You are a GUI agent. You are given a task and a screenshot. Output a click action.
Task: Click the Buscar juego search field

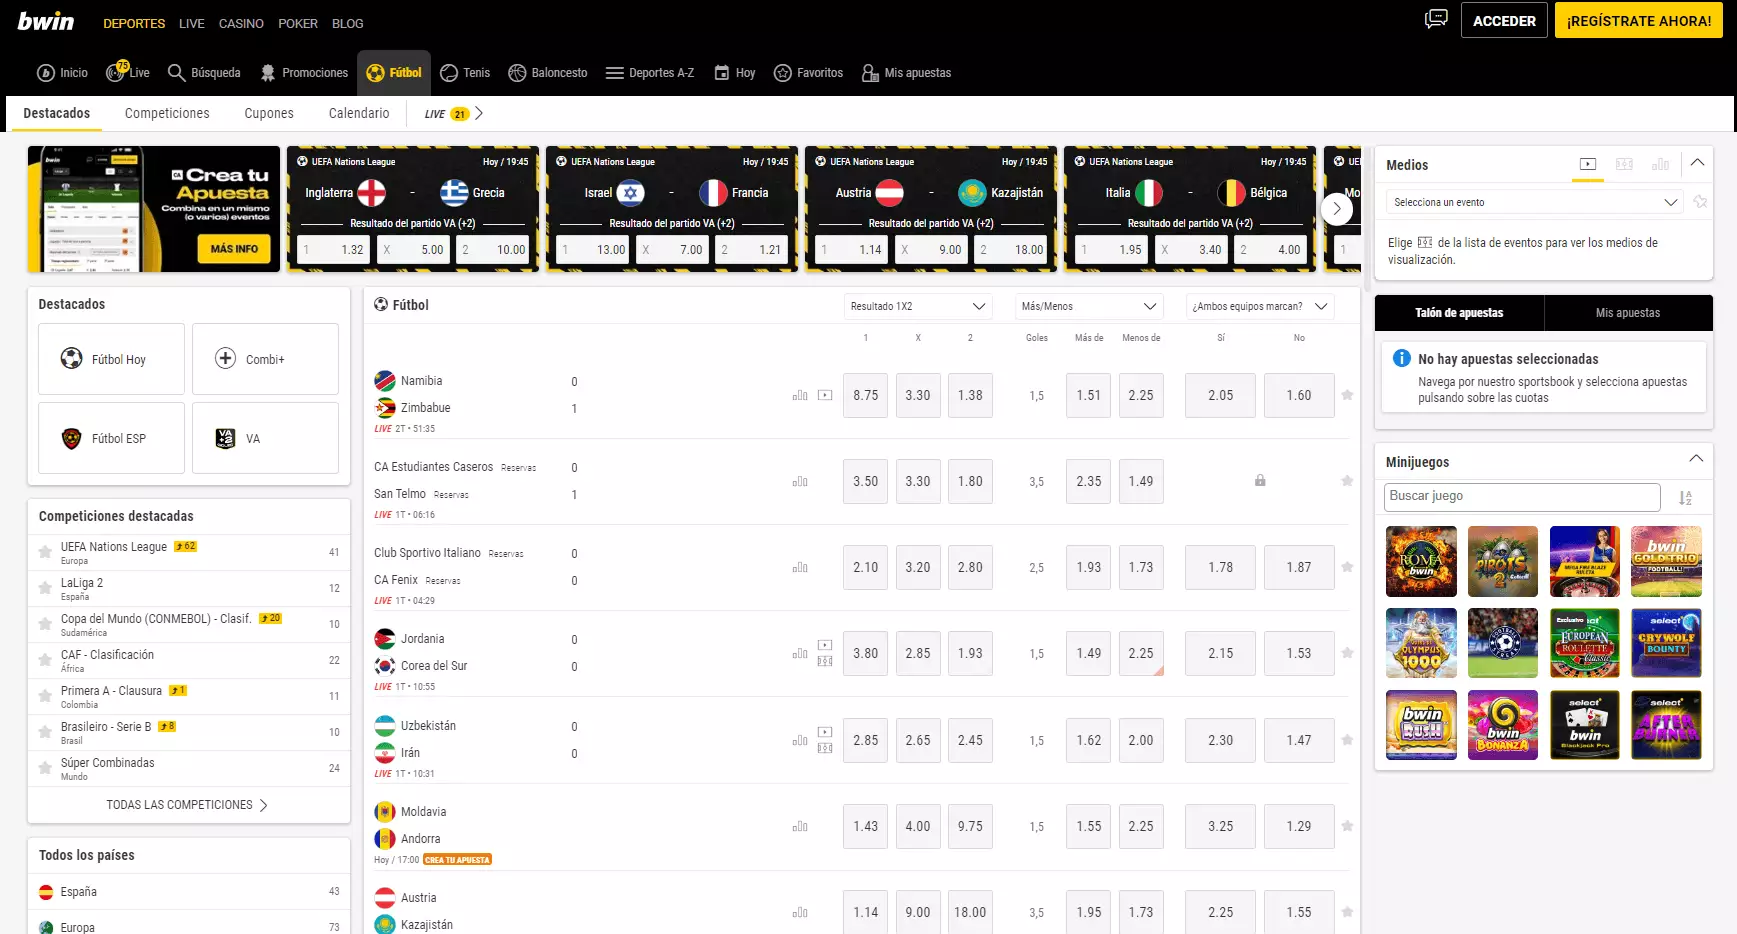click(1521, 496)
